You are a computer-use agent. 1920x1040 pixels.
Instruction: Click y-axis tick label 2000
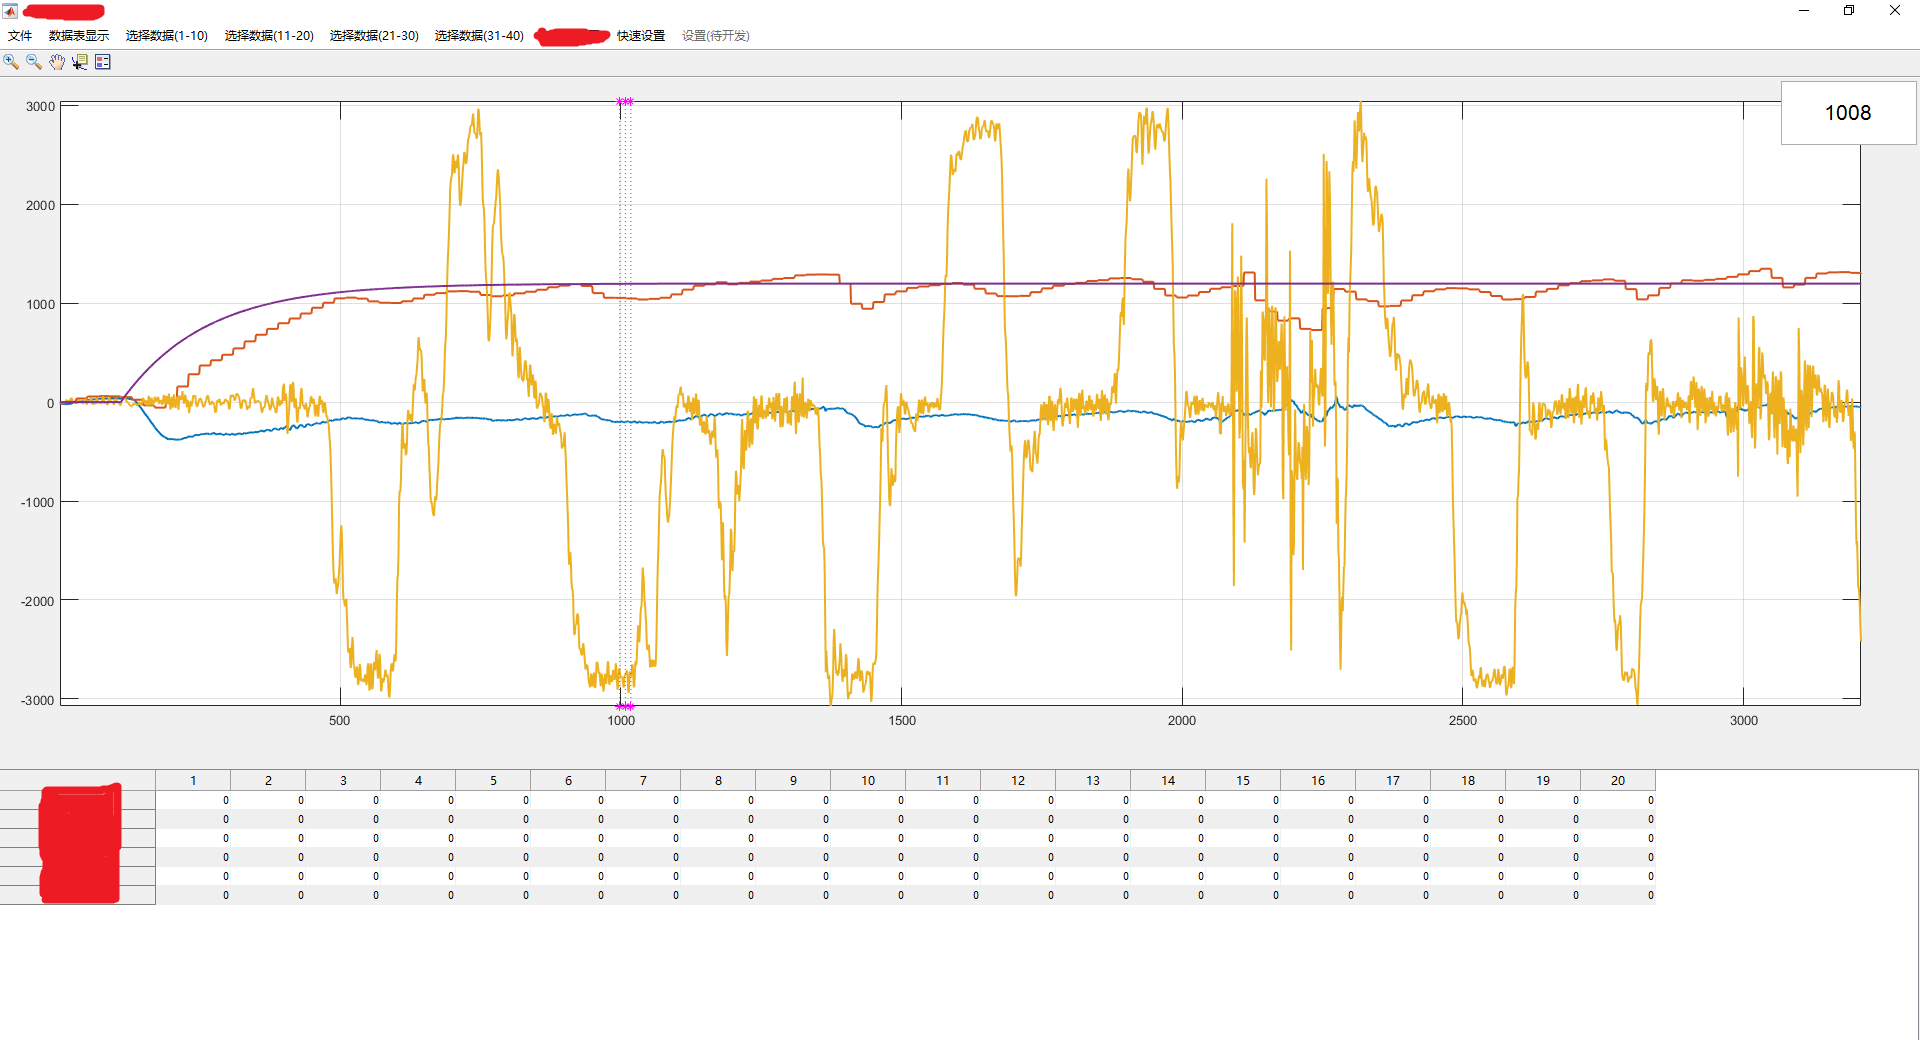(40, 205)
